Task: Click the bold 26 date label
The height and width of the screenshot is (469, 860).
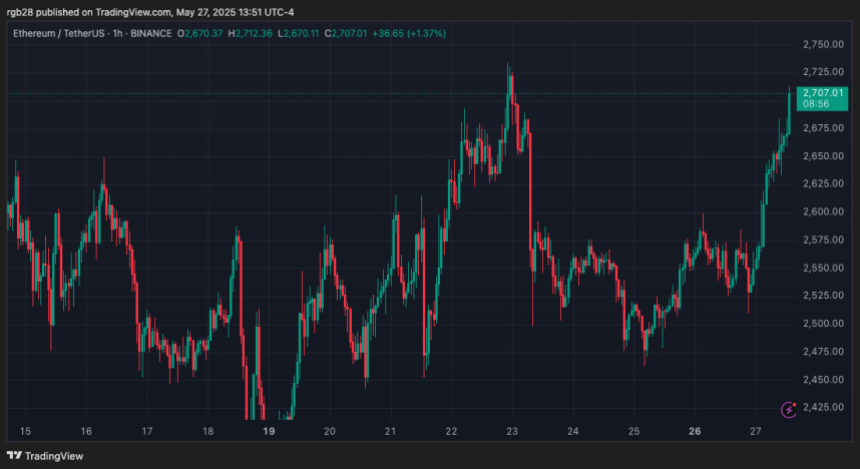Action: tap(695, 432)
